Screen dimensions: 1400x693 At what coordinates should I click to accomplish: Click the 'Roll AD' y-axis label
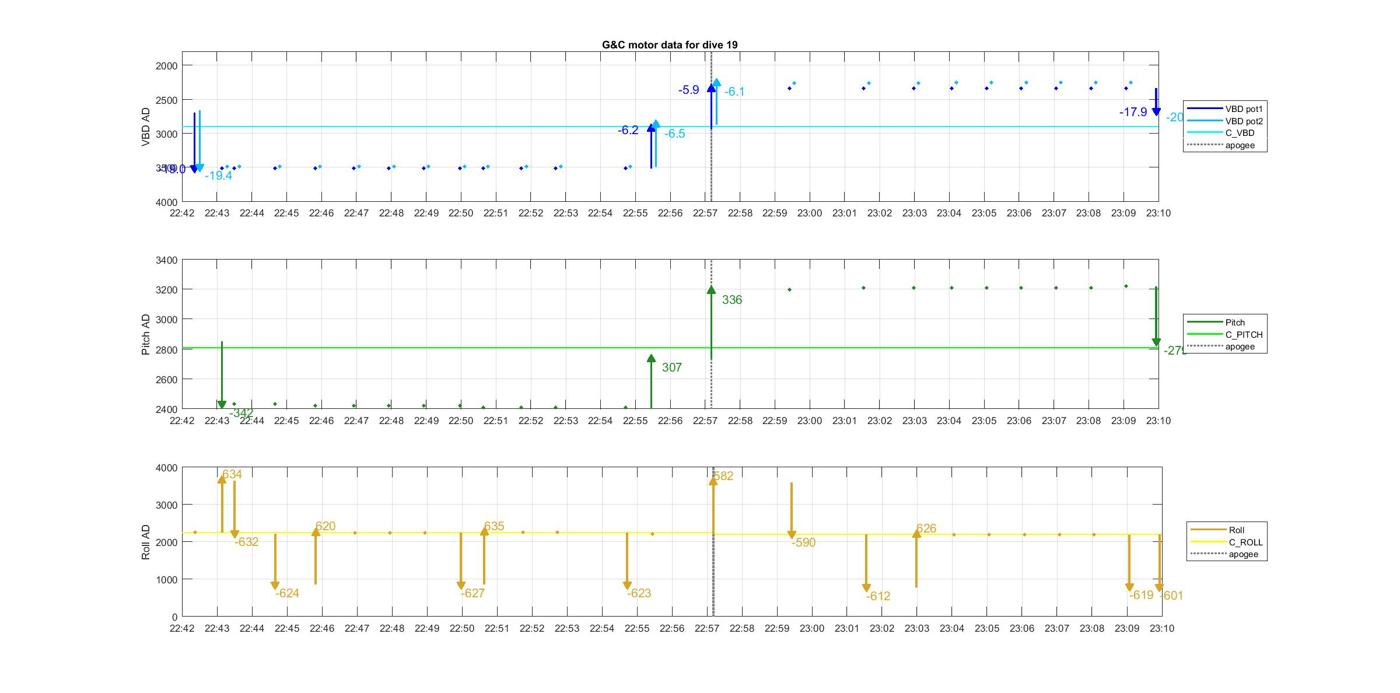click(x=146, y=541)
